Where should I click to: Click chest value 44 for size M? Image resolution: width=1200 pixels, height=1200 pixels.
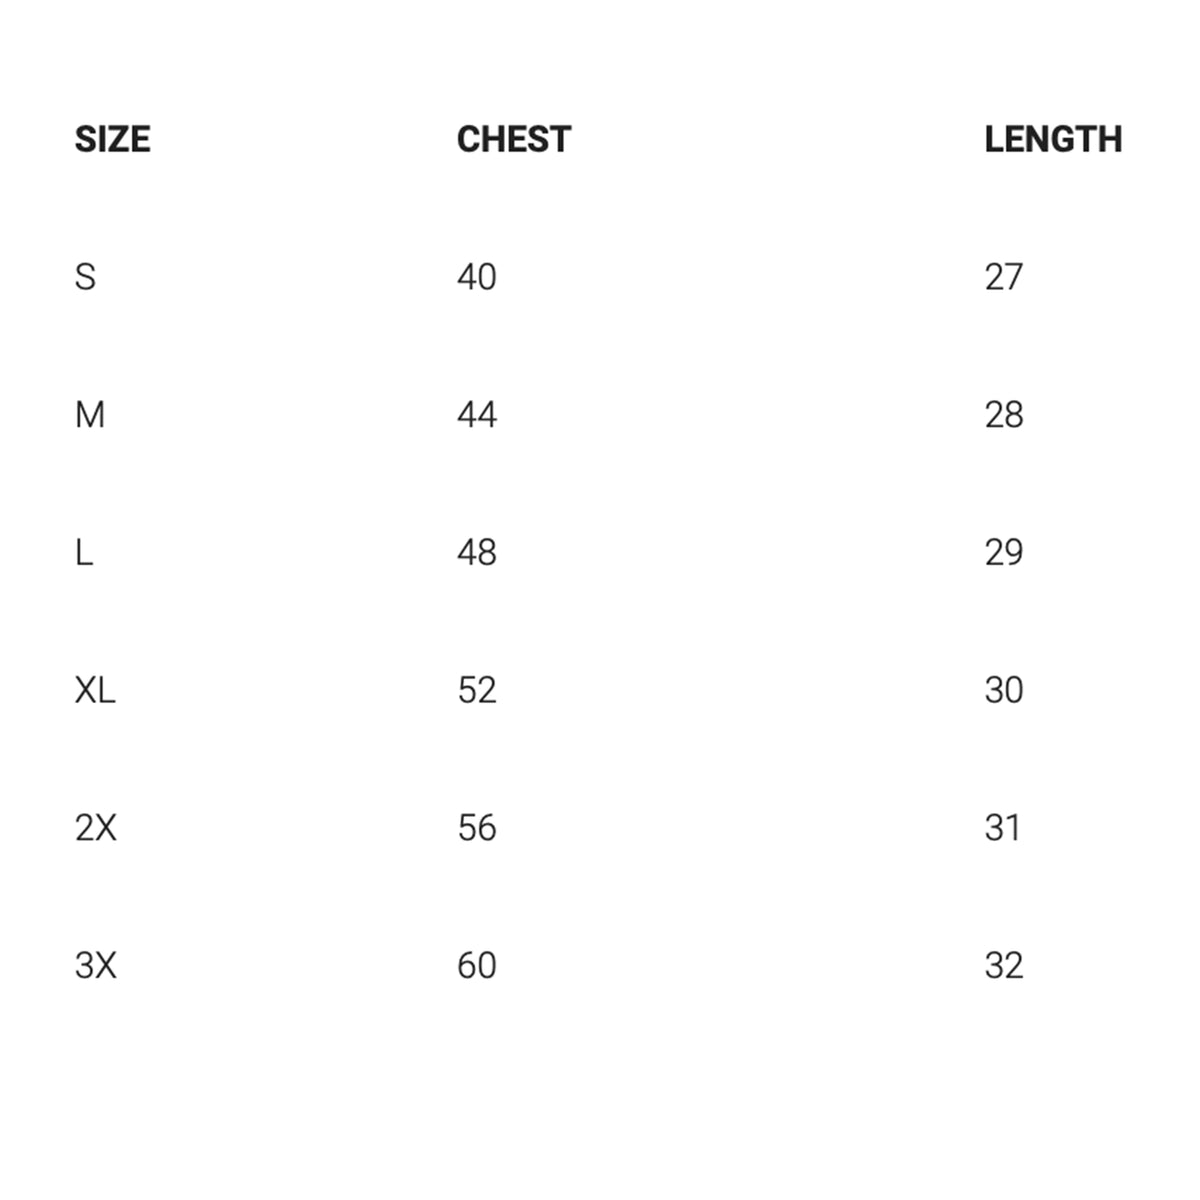coord(476,415)
